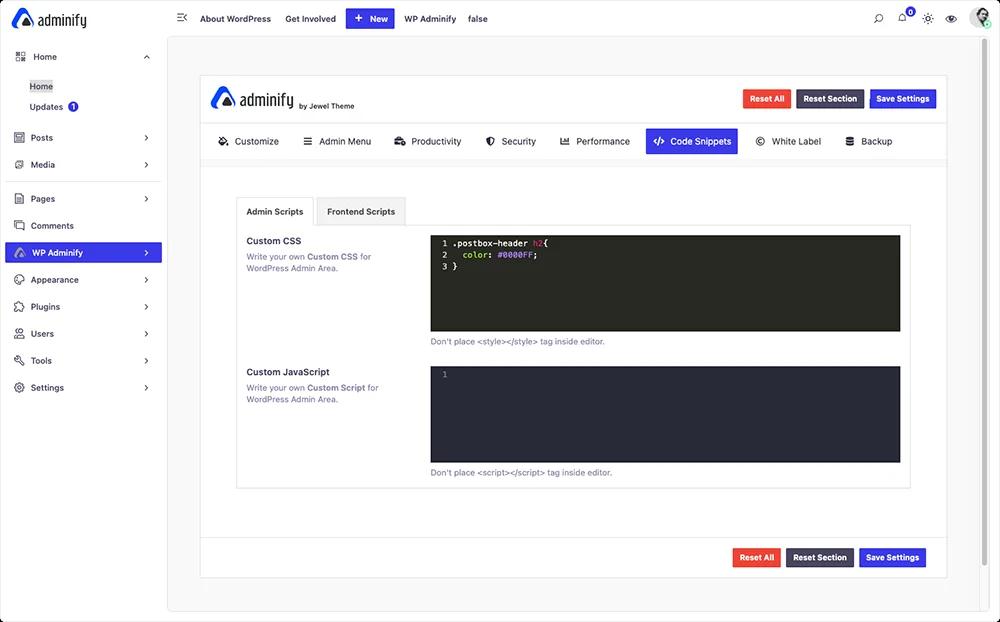Select the Code Snippets tab
Image resolution: width=1000 pixels, height=622 pixels.
pos(691,142)
